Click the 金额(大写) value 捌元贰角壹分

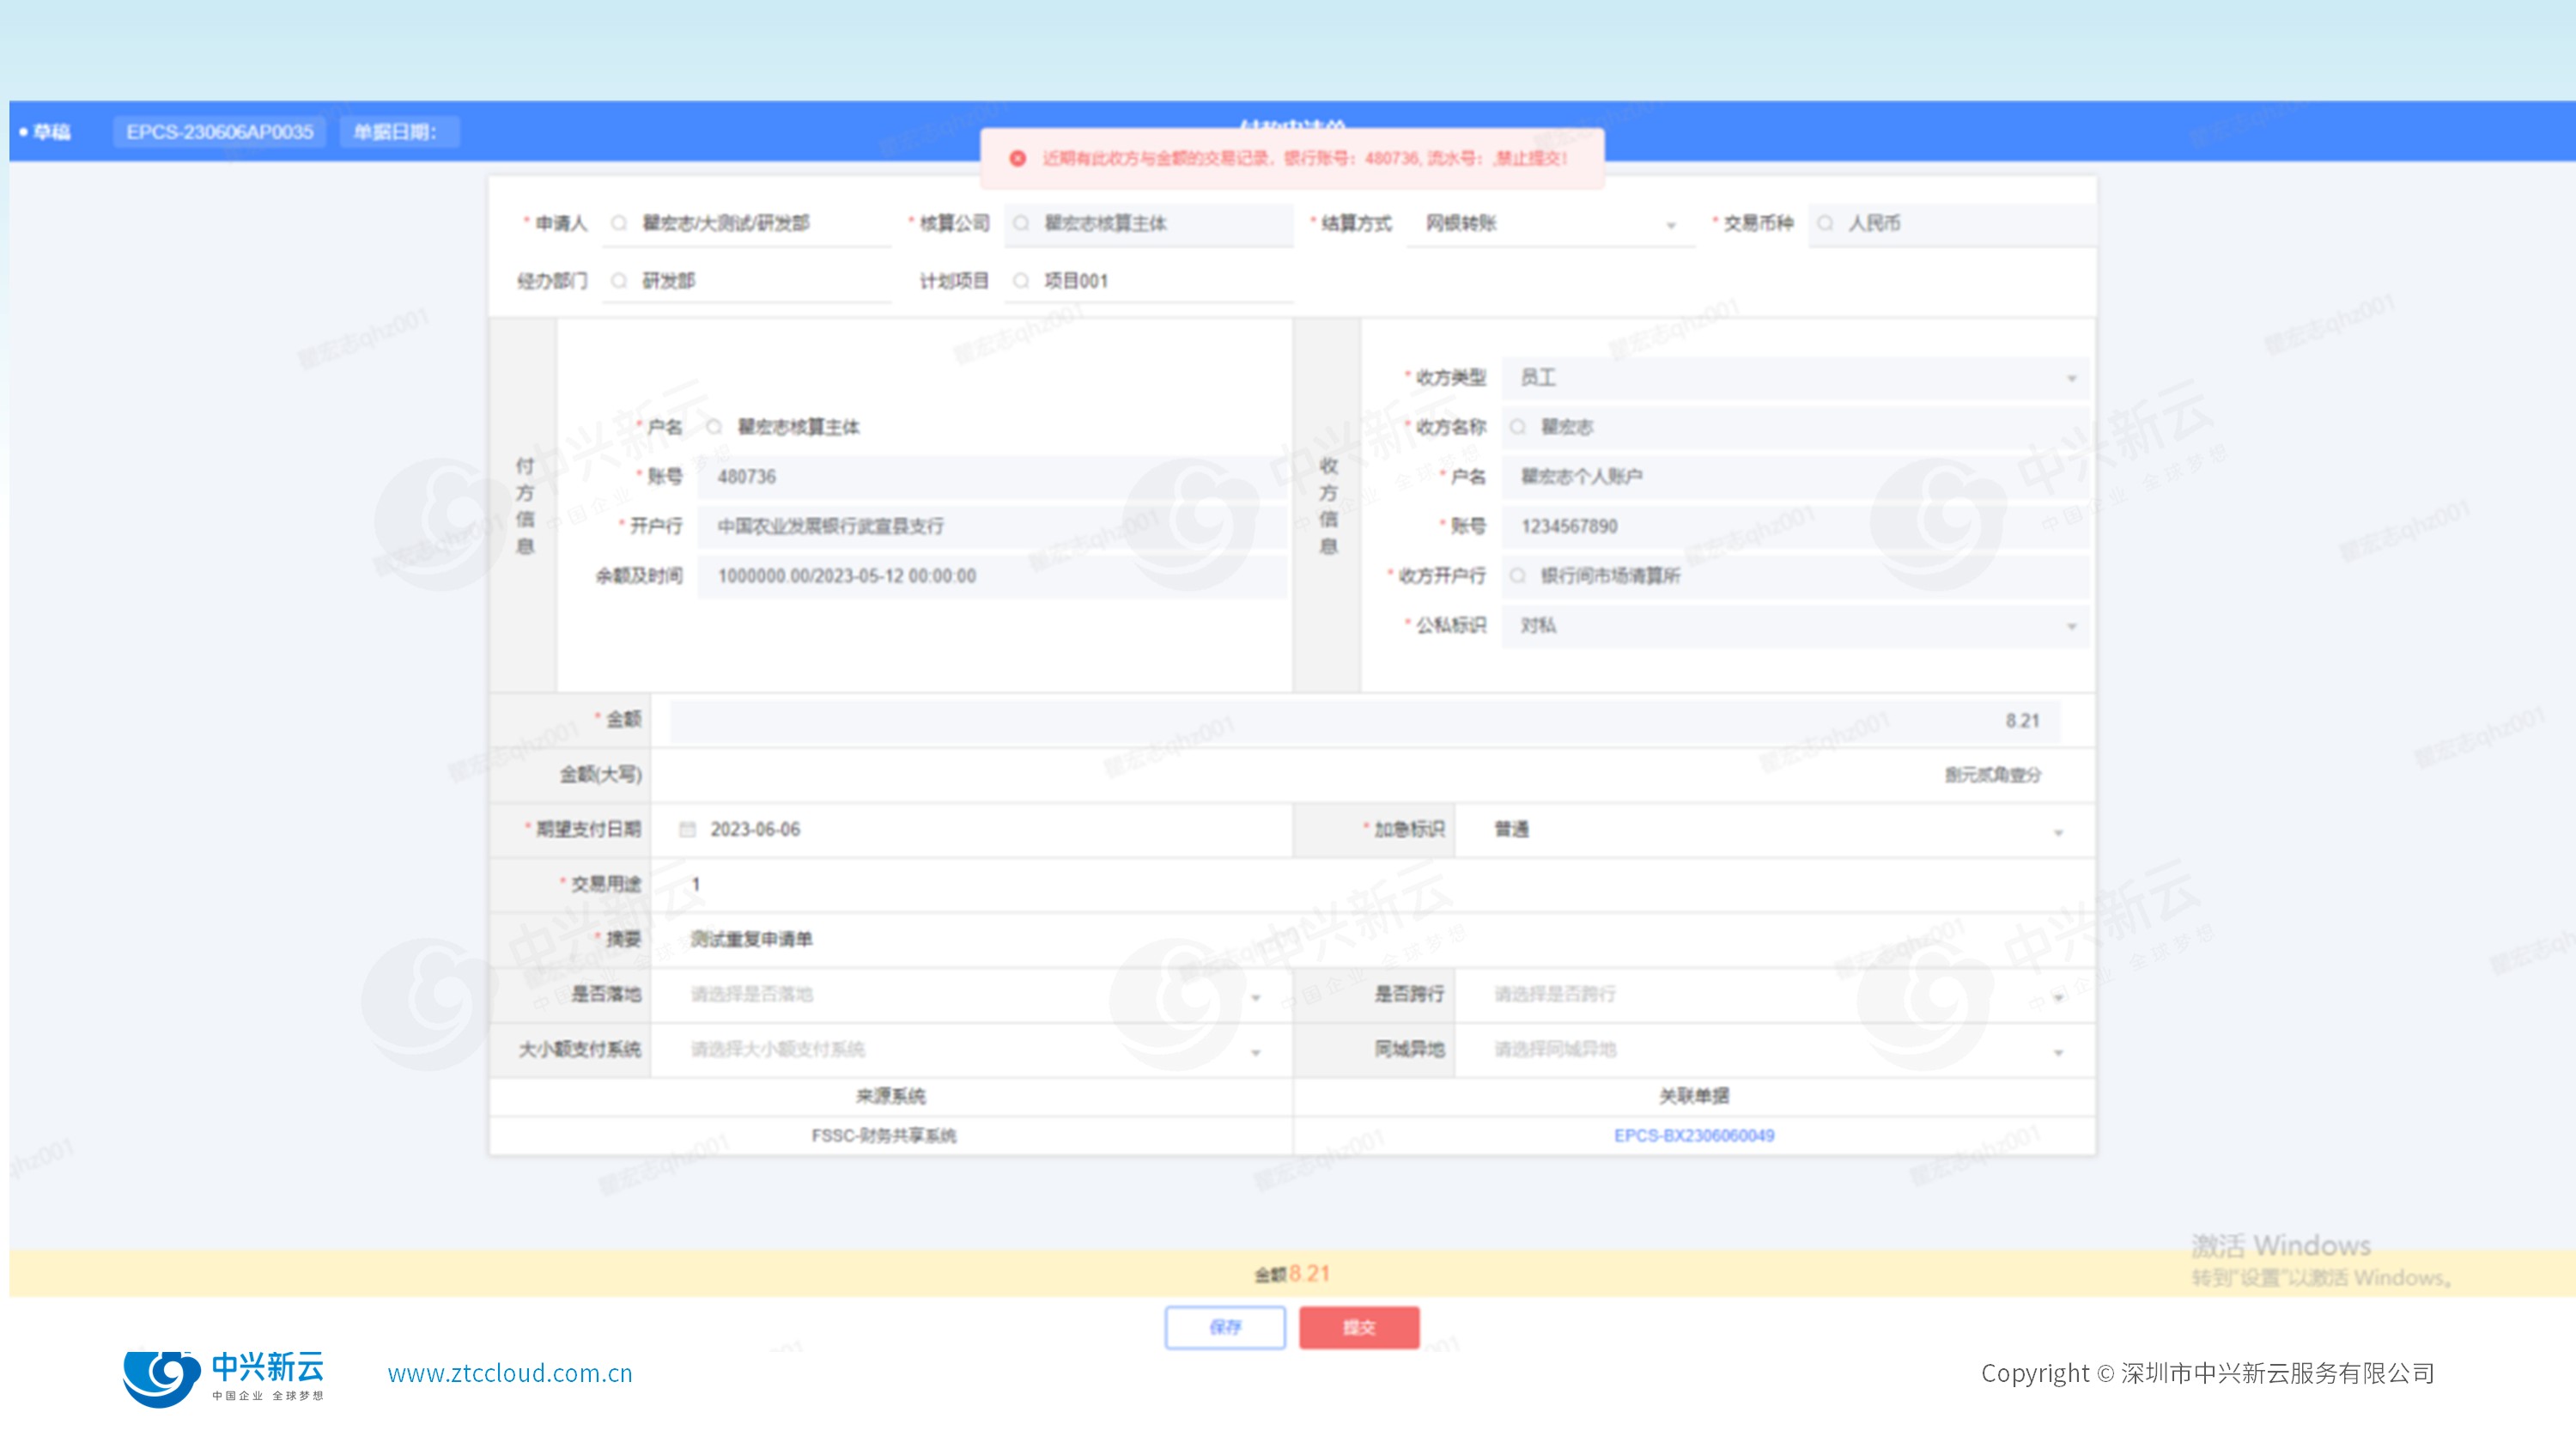coord(1992,775)
